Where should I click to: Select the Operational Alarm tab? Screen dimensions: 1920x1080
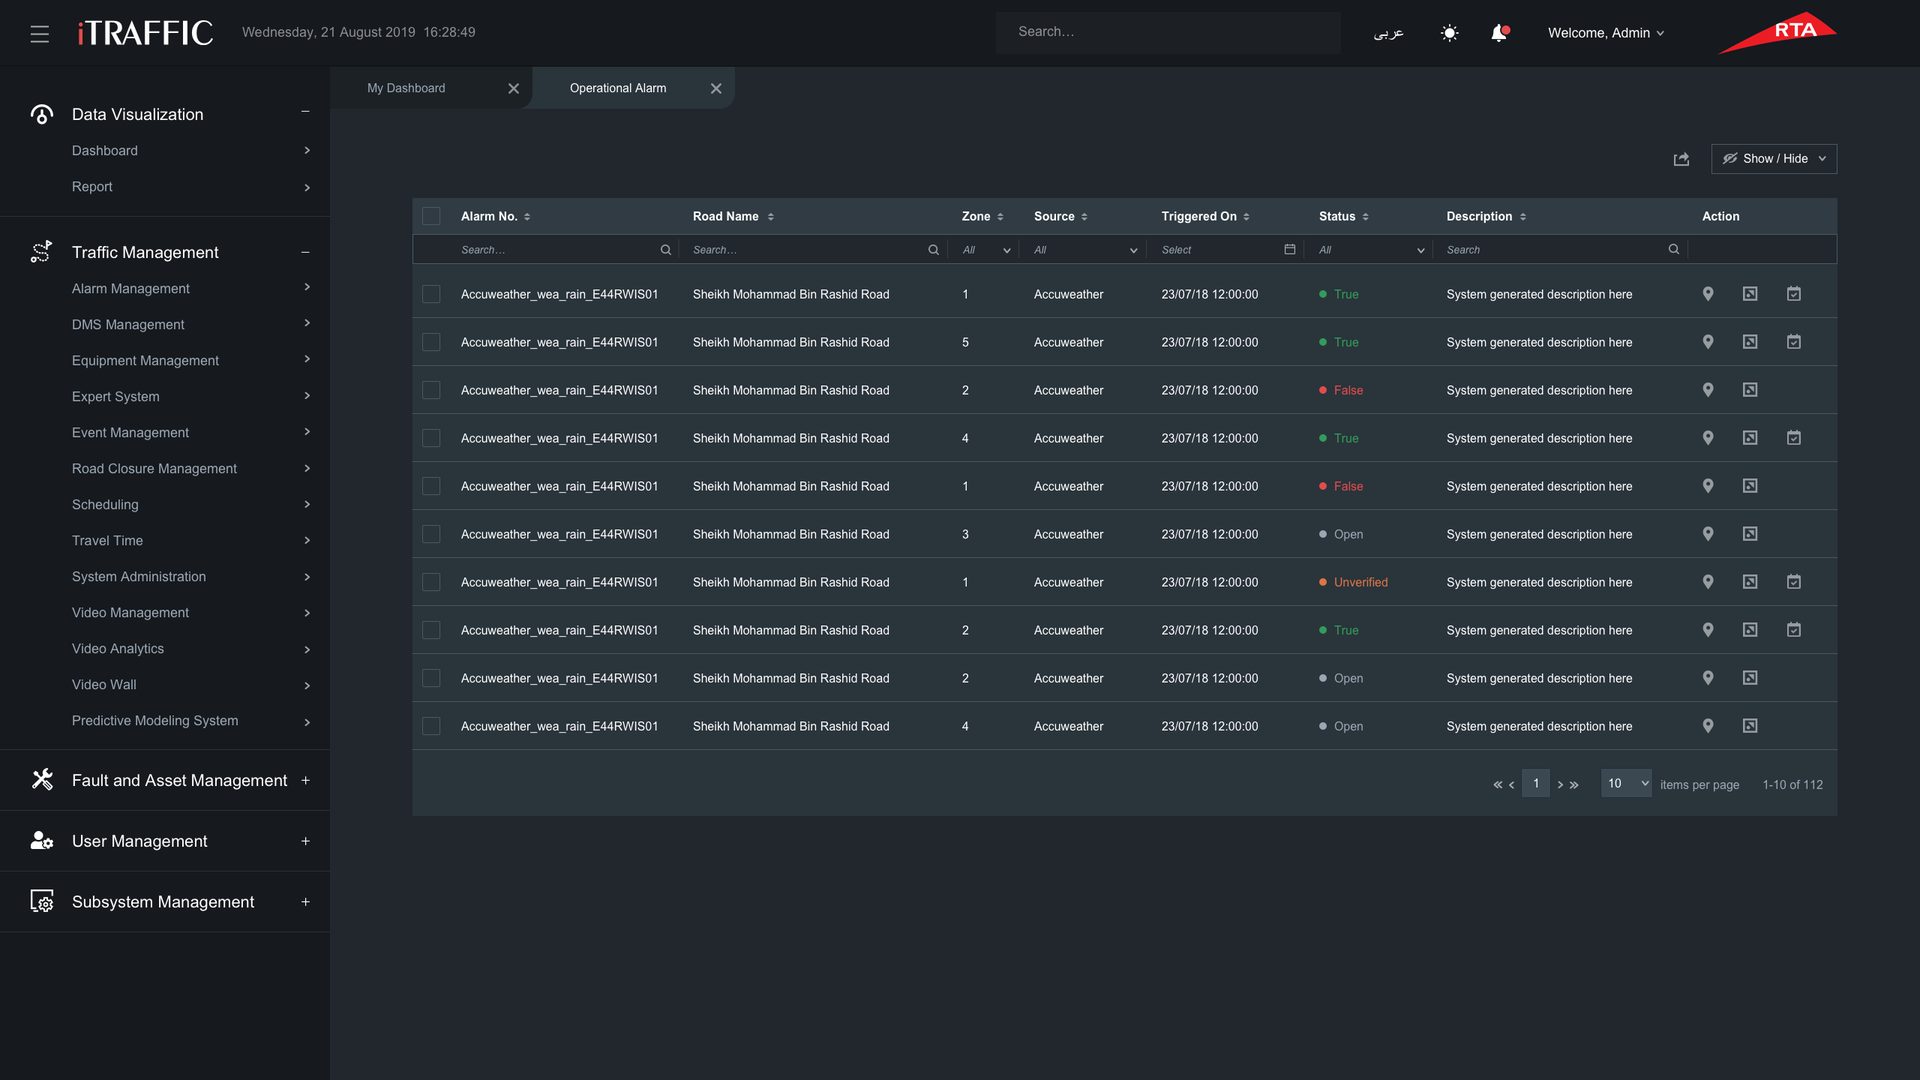point(618,88)
